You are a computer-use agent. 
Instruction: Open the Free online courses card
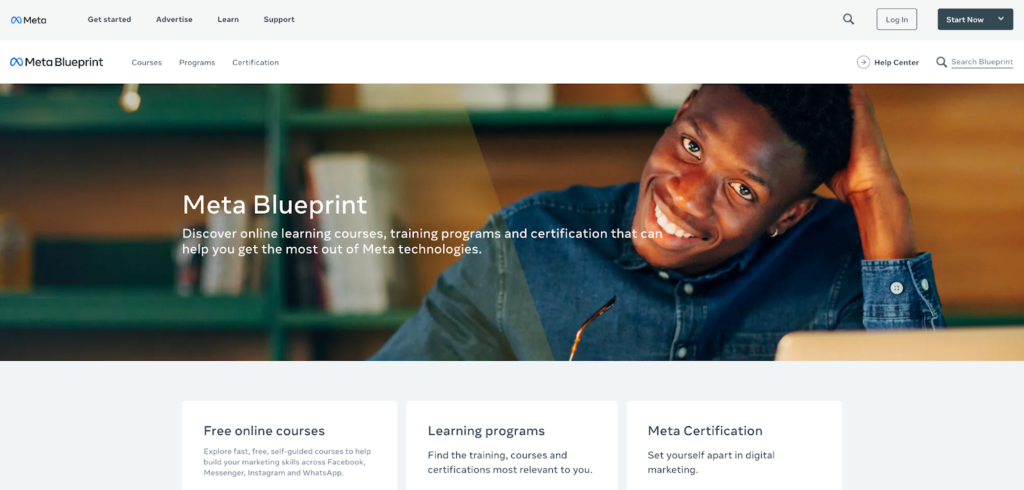click(289, 446)
